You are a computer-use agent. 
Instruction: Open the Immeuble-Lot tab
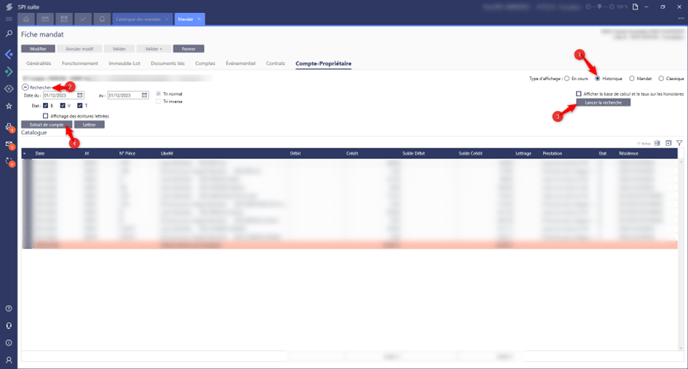(x=125, y=64)
